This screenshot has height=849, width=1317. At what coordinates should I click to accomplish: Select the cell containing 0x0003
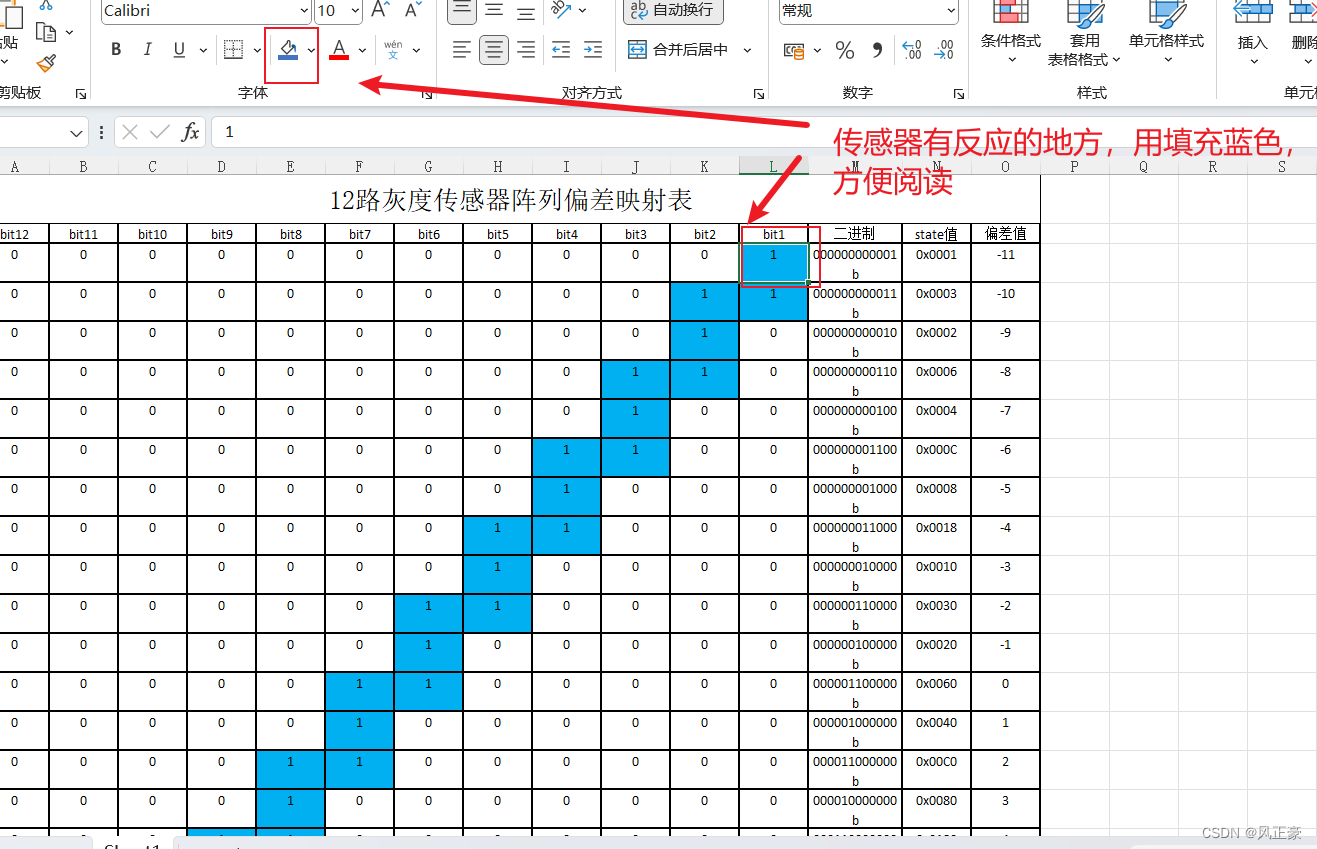(x=936, y=301)
